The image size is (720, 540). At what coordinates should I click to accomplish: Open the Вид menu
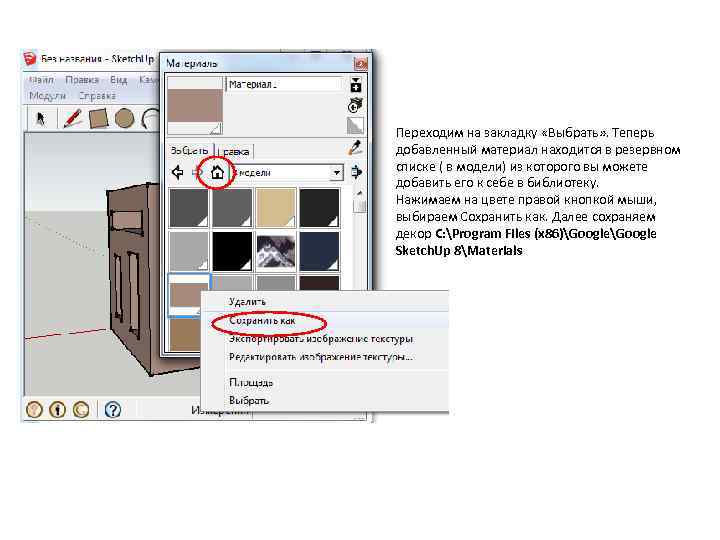click(x=118, y=80)
